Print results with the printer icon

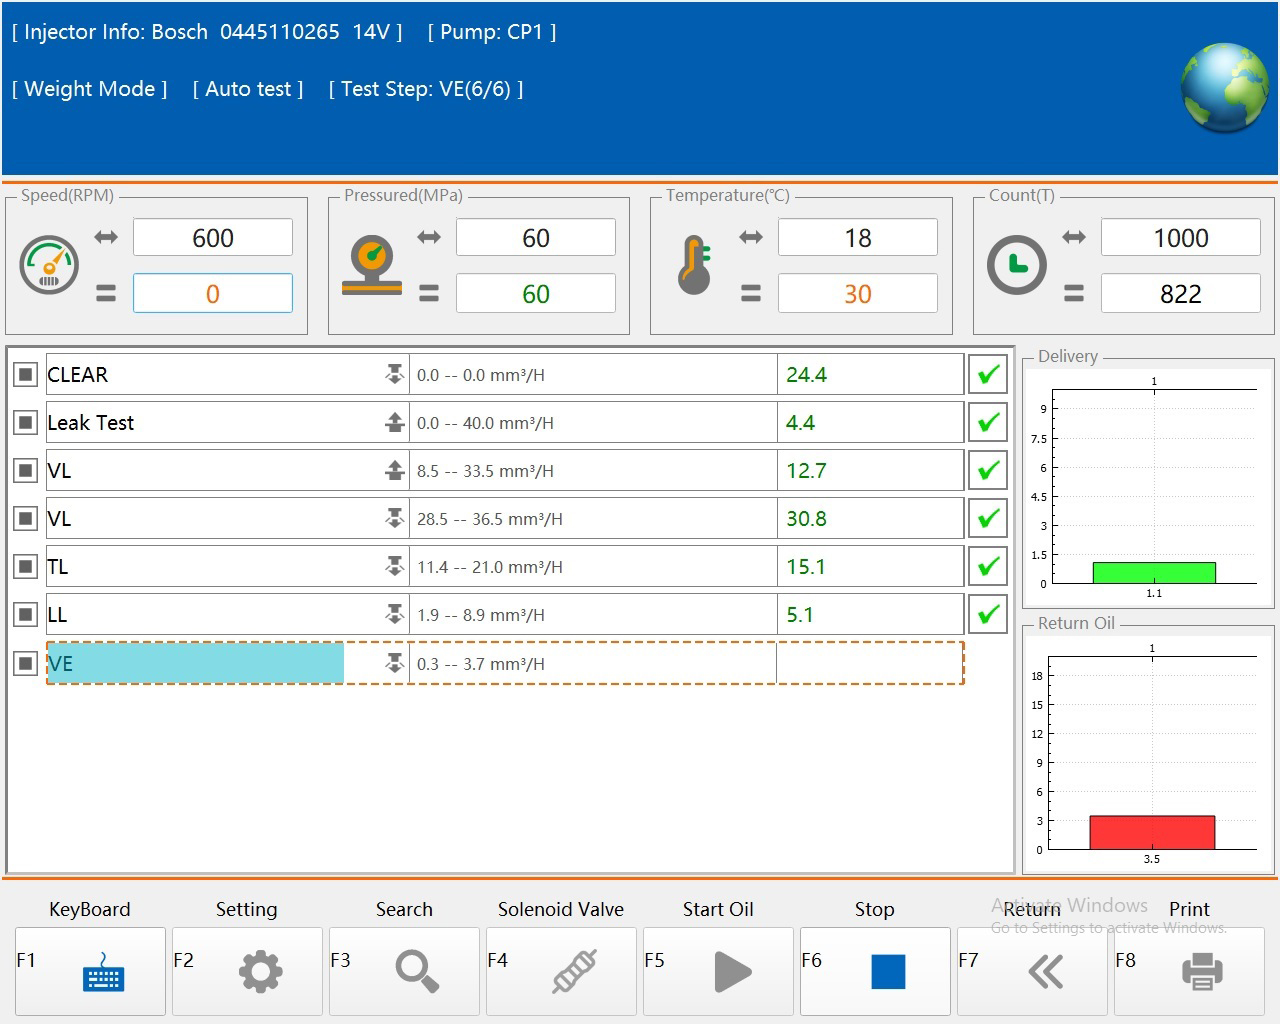click(x=1201, y=971)
